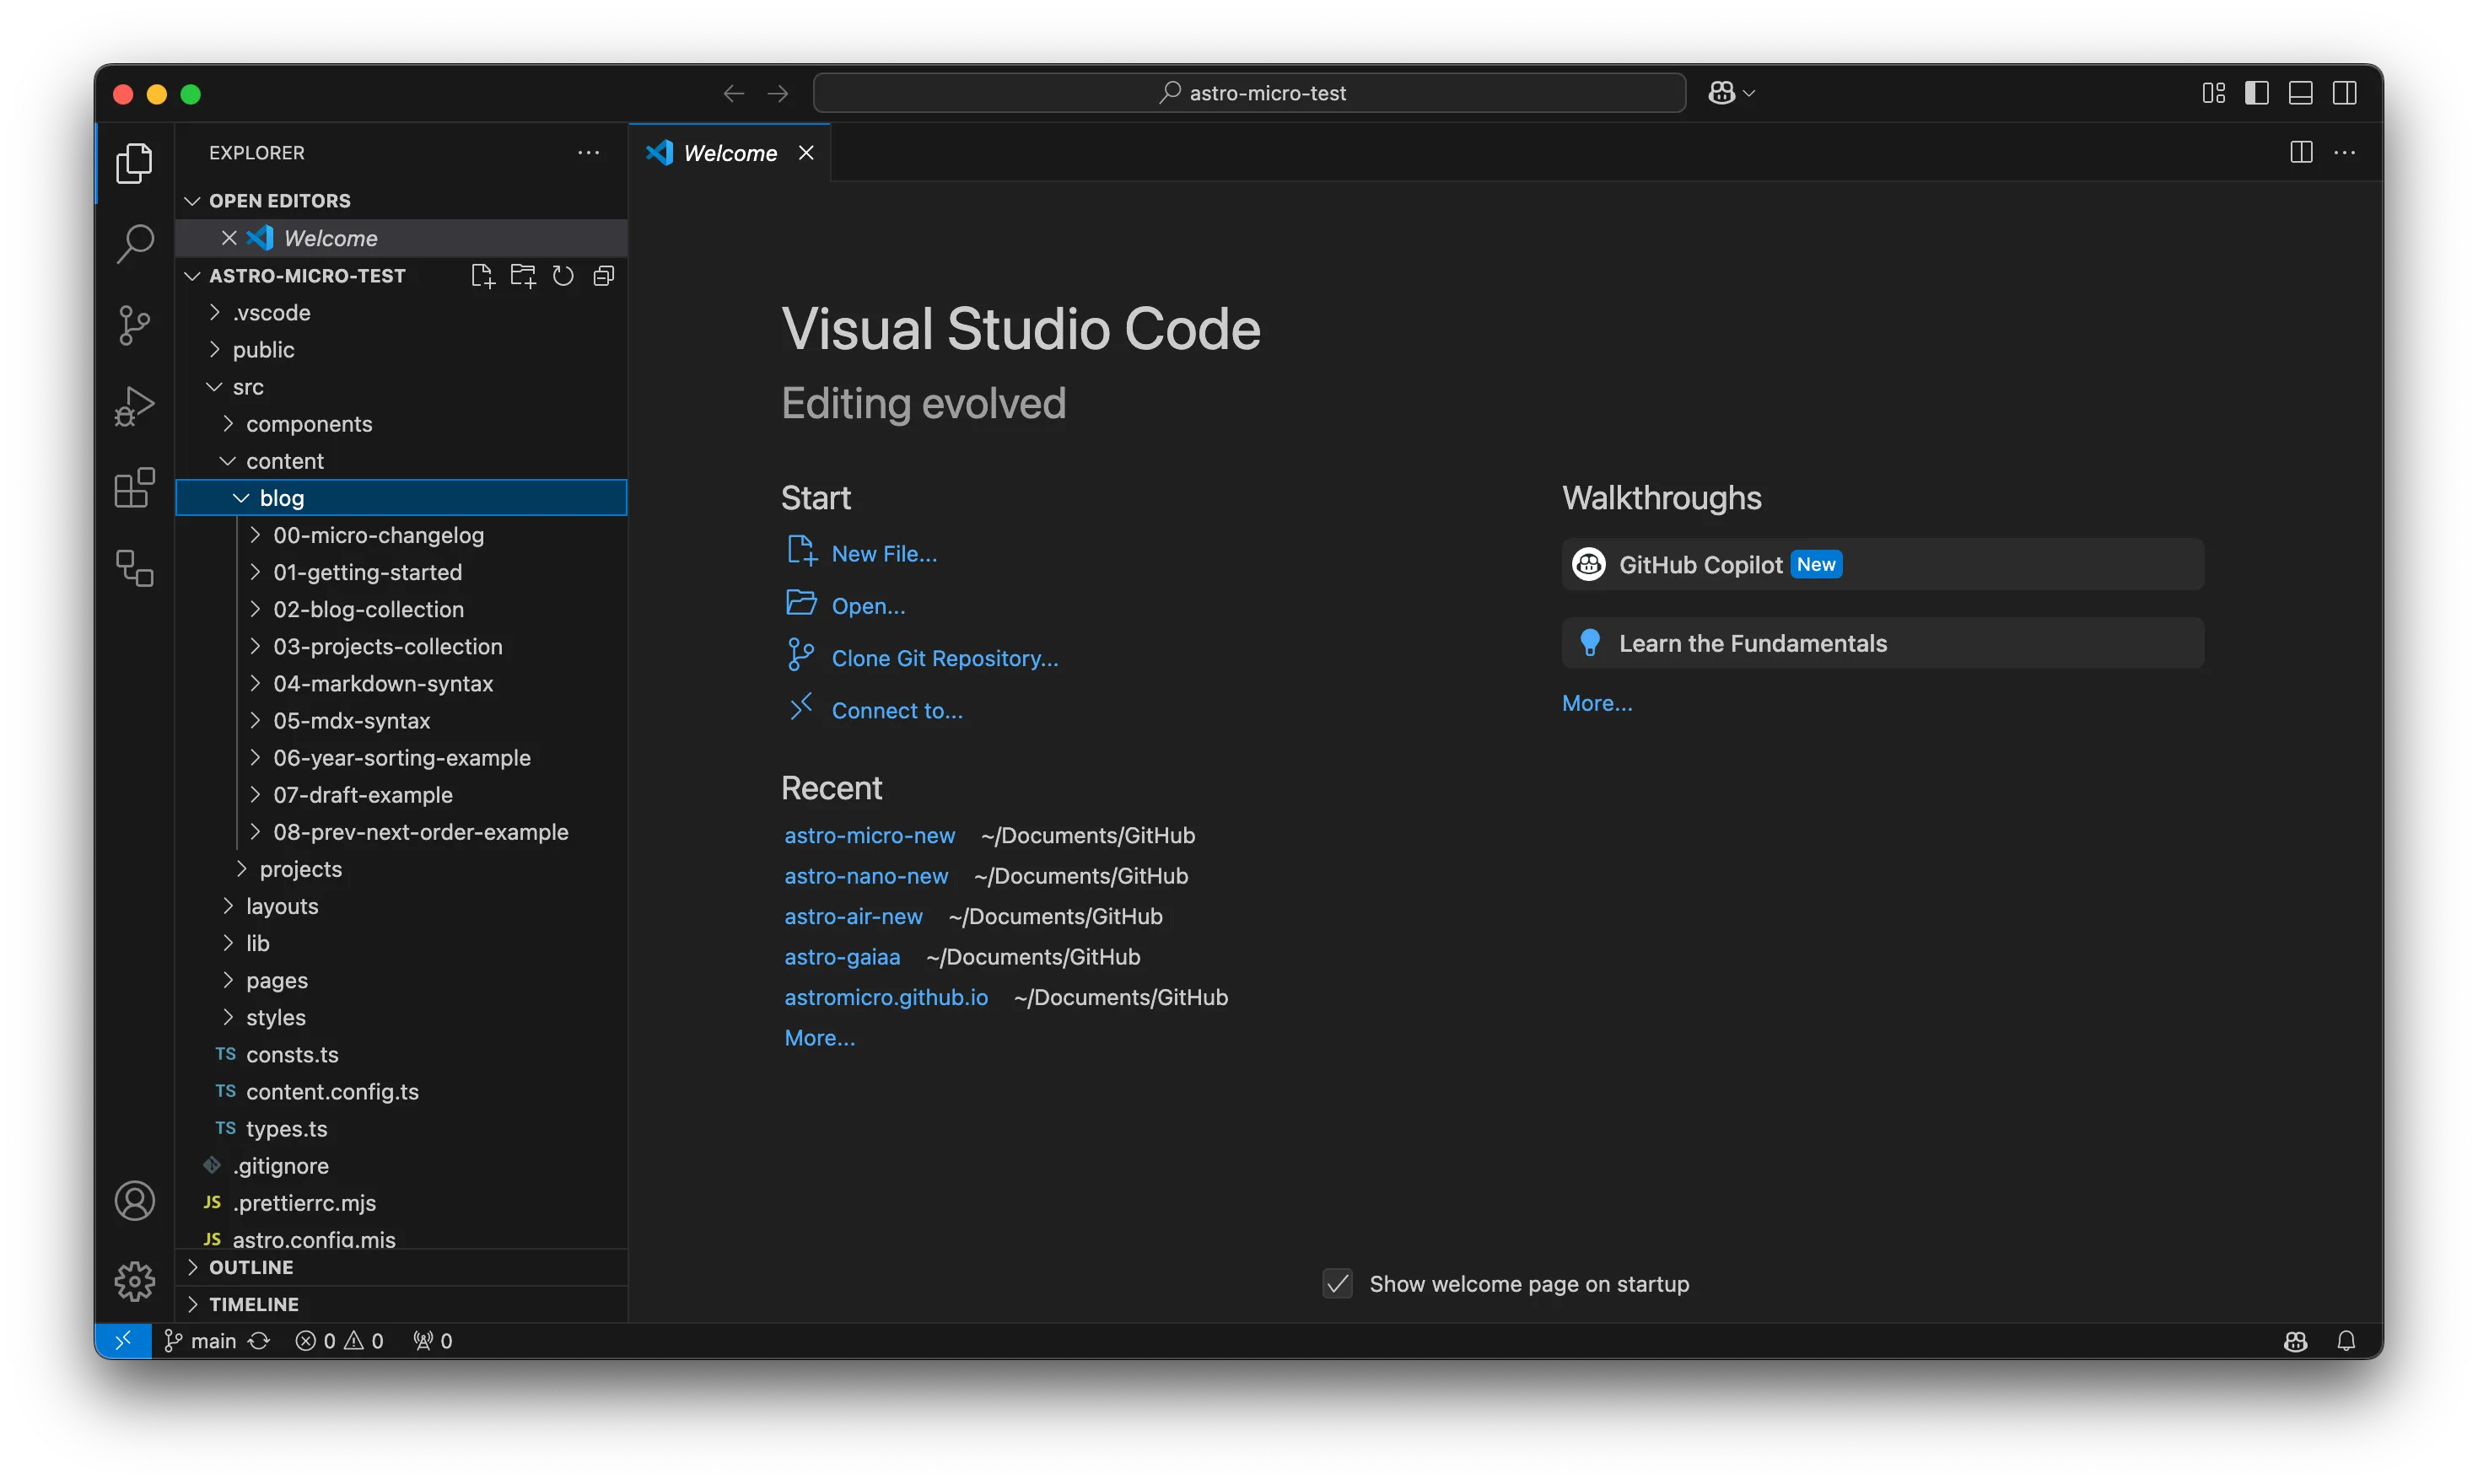Split the editor right
Screen dimensions: 2478x1484
(x=2301, y=152)
